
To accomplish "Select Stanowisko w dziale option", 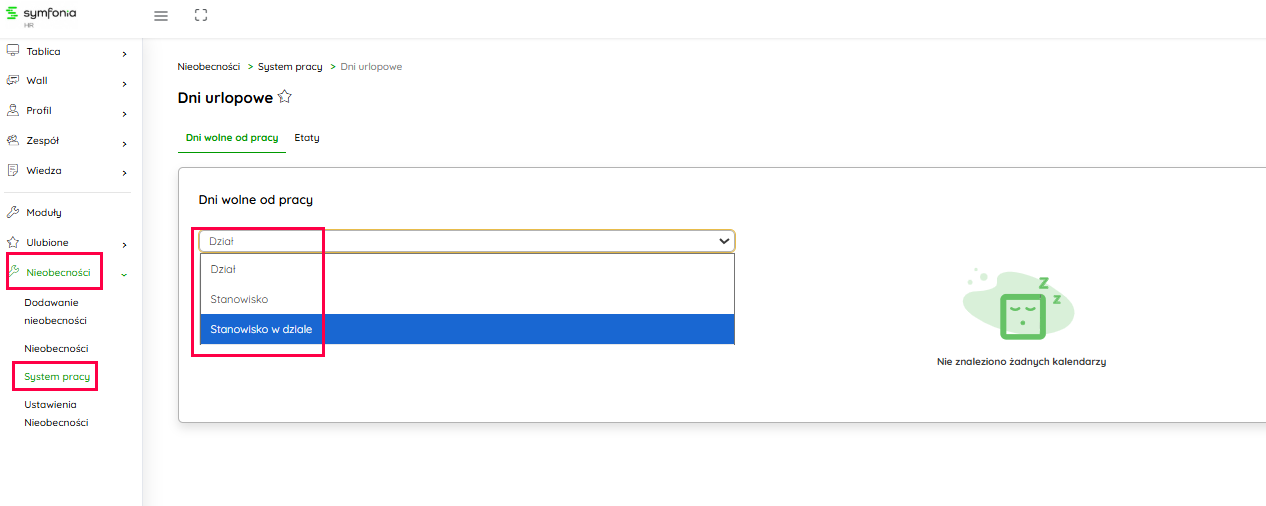I will tap(467, 329).
